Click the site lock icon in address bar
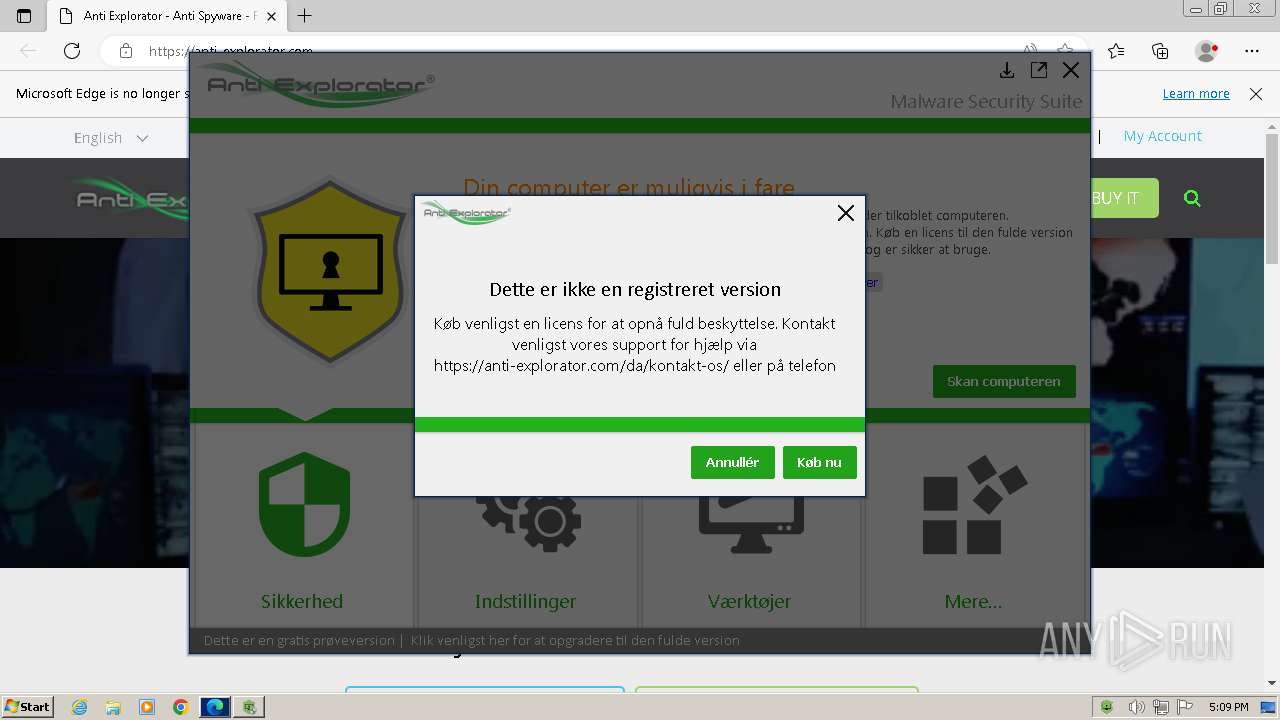 pyautogui.click(x=125, y=51)
